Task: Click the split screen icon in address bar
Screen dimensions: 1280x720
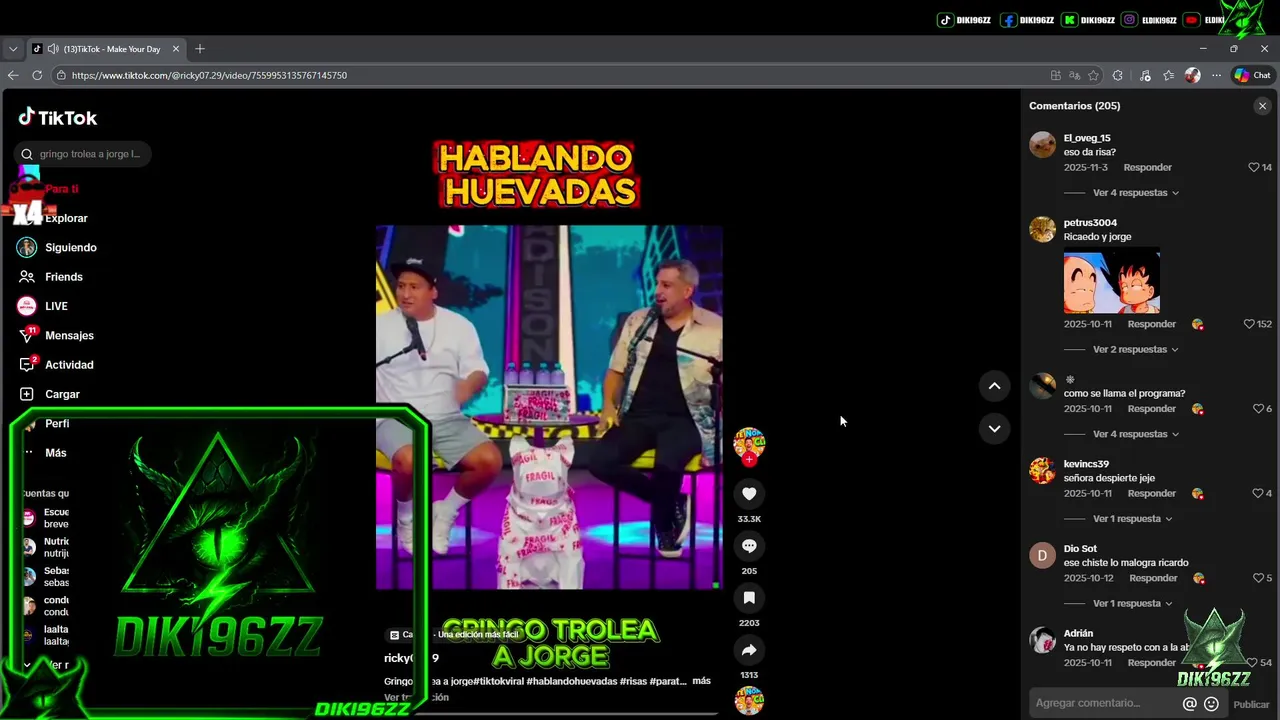Action: (1056, 75)
